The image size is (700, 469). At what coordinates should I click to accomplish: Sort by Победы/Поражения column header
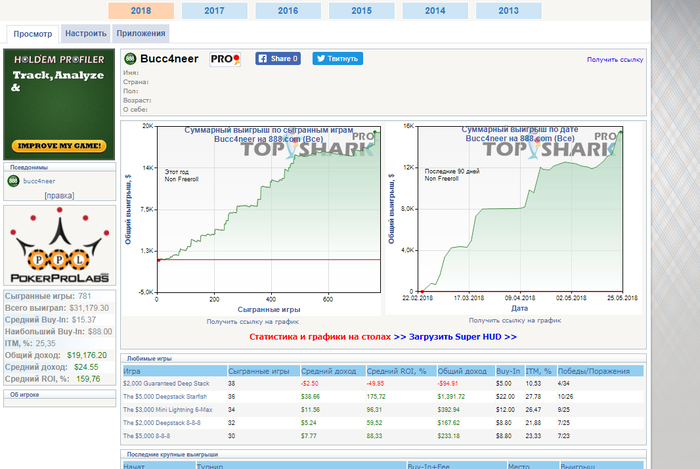[600, 371]
